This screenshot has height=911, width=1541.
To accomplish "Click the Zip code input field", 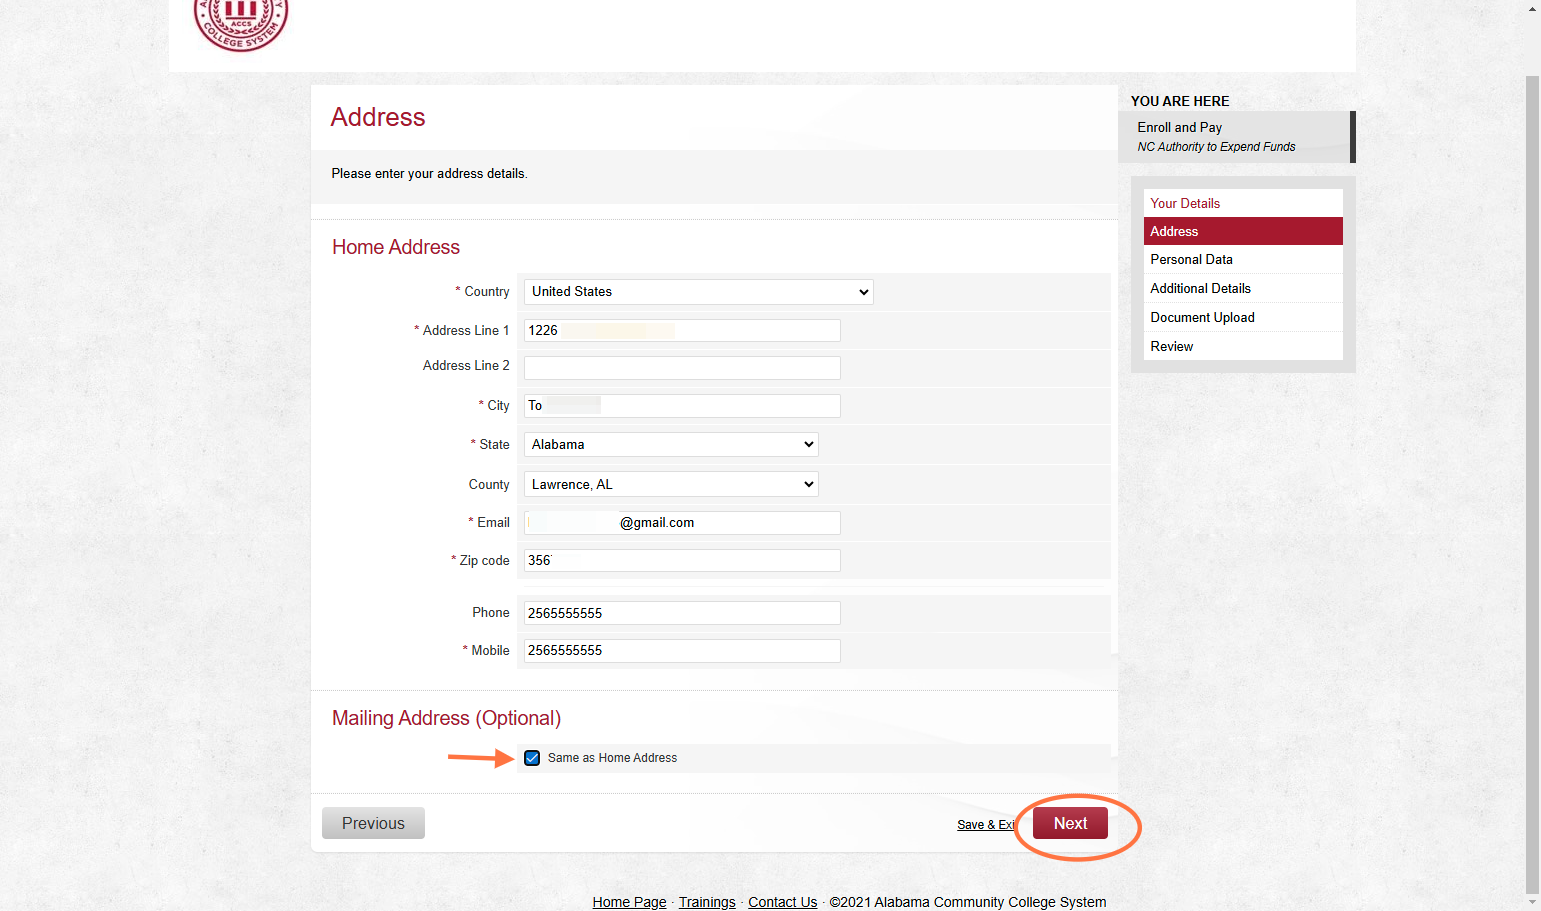I will [x=682, y=561].
